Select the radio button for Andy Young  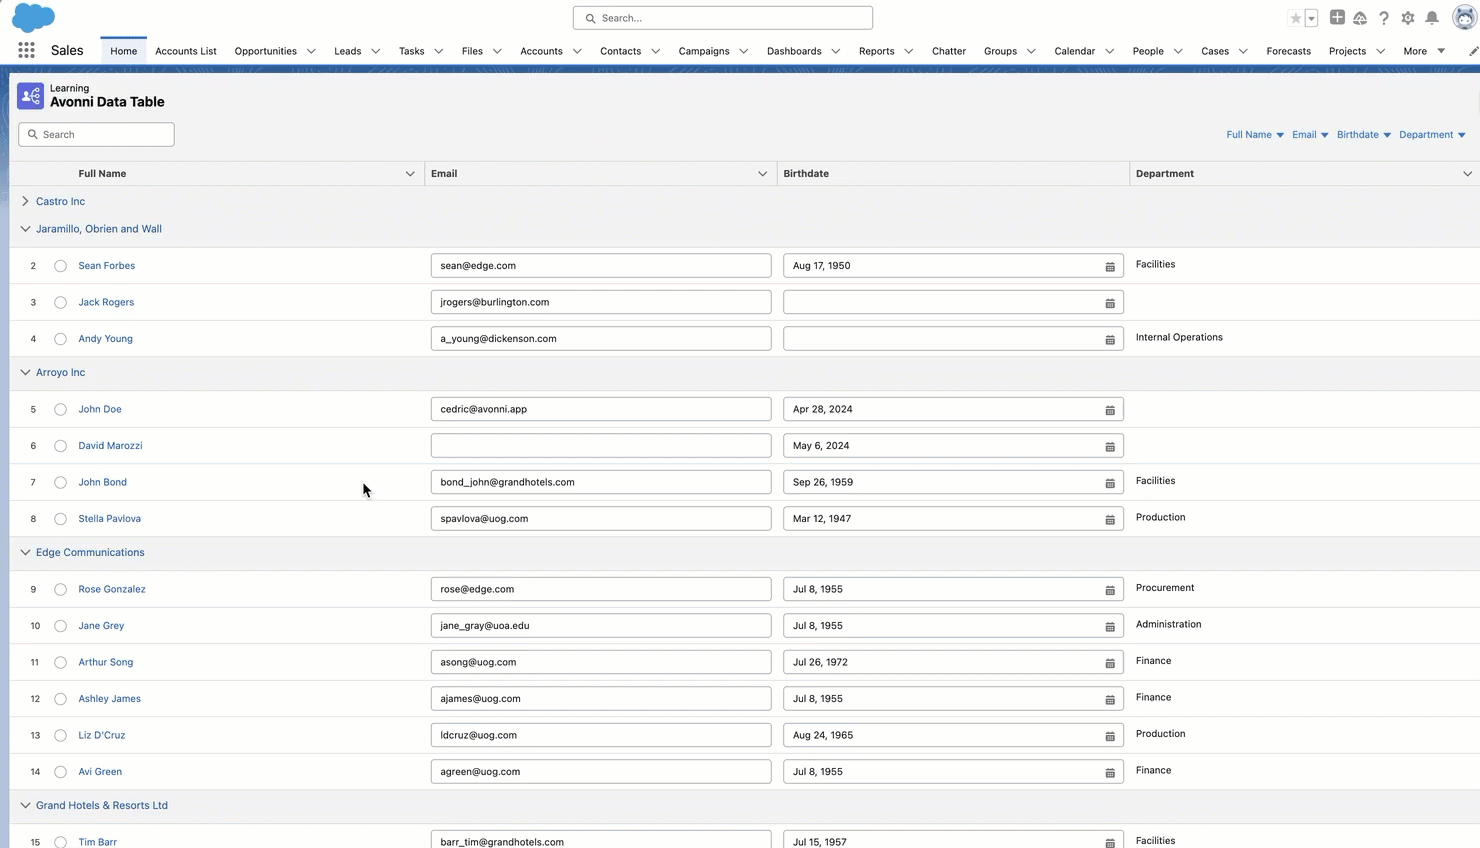[60, 339]
